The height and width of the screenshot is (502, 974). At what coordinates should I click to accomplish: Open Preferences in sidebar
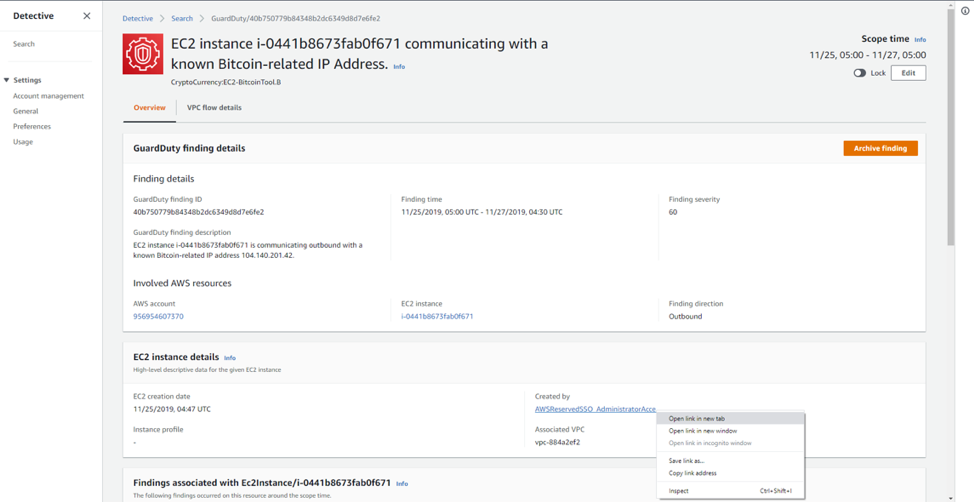[x=32, y=126]
